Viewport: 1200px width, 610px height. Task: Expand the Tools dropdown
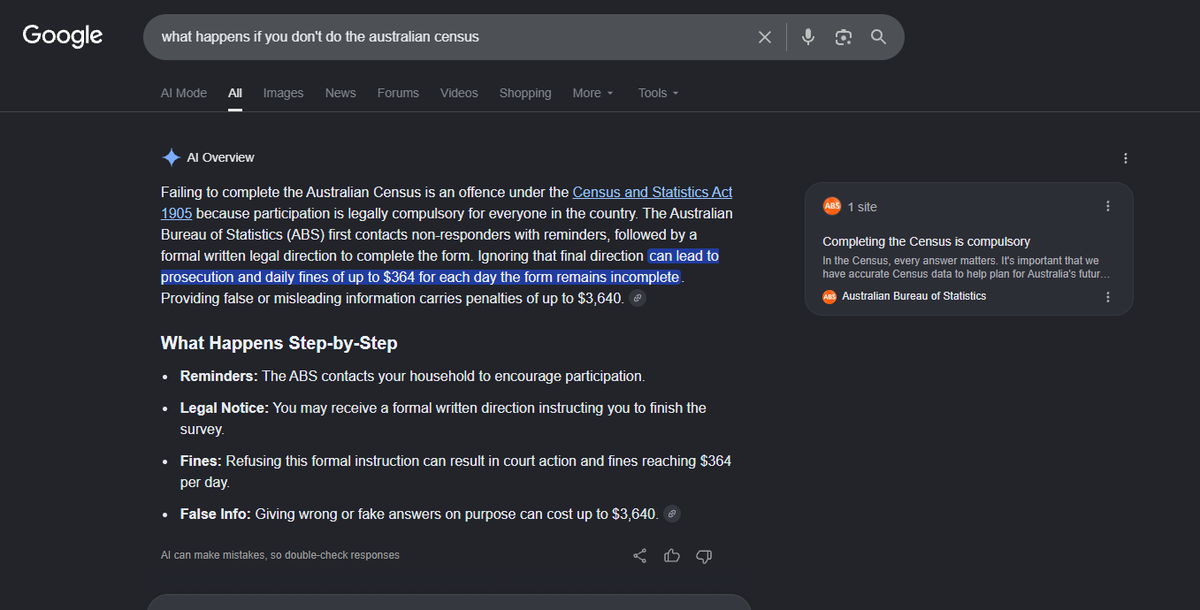[659, 93]
